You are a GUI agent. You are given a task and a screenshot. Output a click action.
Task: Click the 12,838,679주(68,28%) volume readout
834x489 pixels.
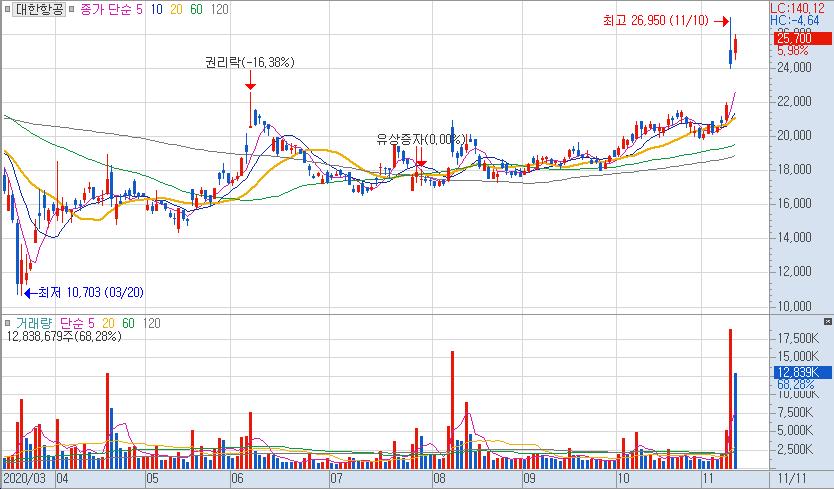click(x=64, y=336)
